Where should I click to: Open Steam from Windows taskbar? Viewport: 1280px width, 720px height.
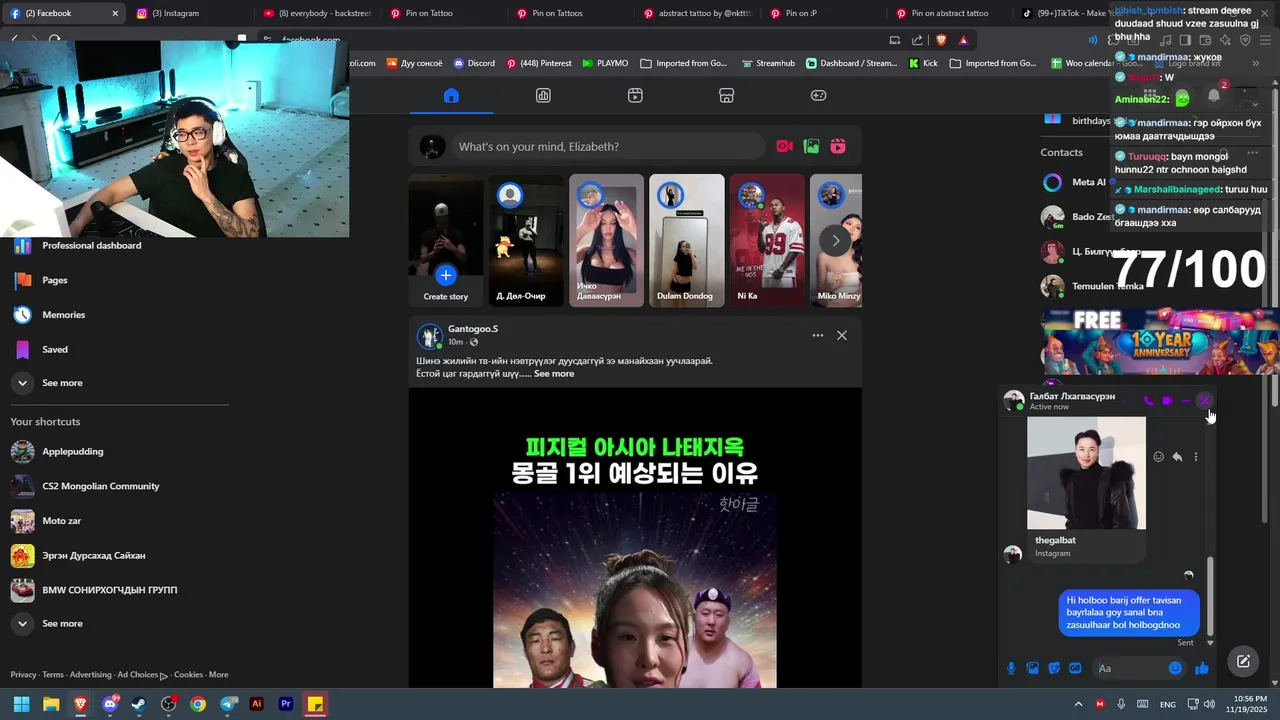pyautogui.click(x=139, y=704)
